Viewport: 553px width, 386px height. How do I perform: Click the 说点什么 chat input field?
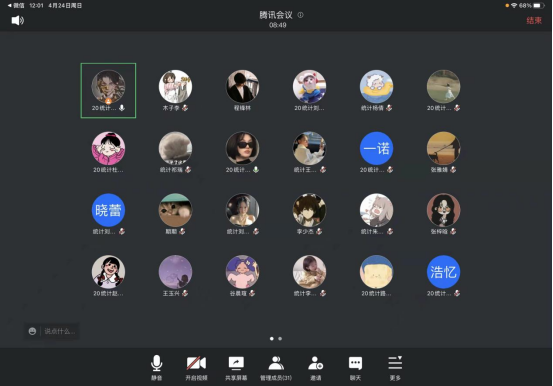pos(51,331)
